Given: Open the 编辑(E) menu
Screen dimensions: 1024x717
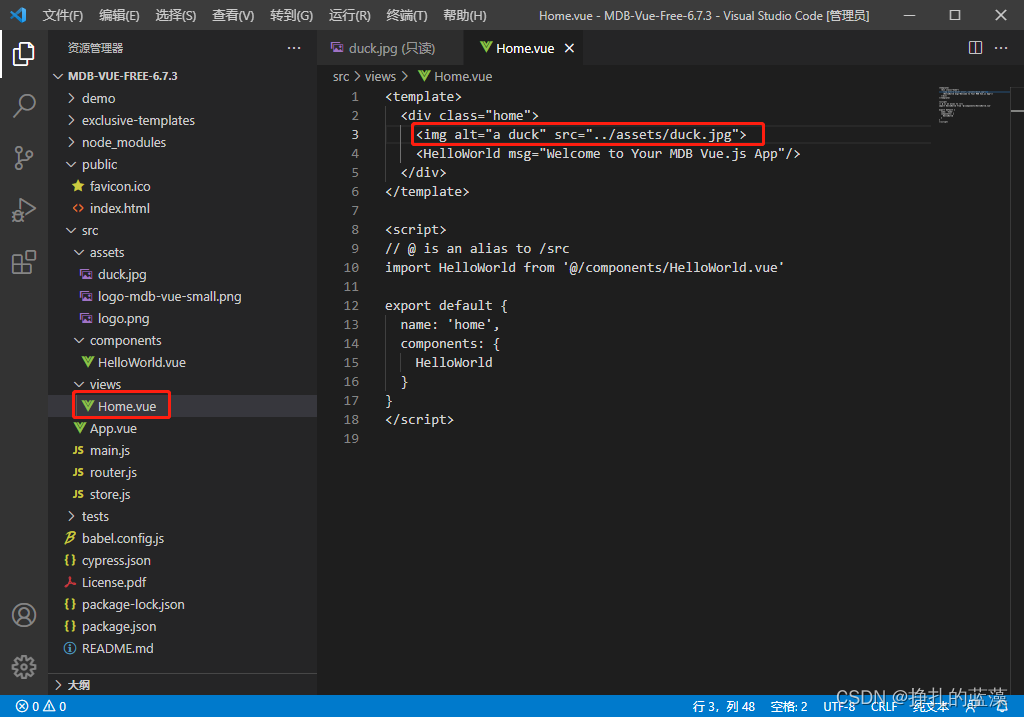Looking at the screenshot, I should click(120, 15).
